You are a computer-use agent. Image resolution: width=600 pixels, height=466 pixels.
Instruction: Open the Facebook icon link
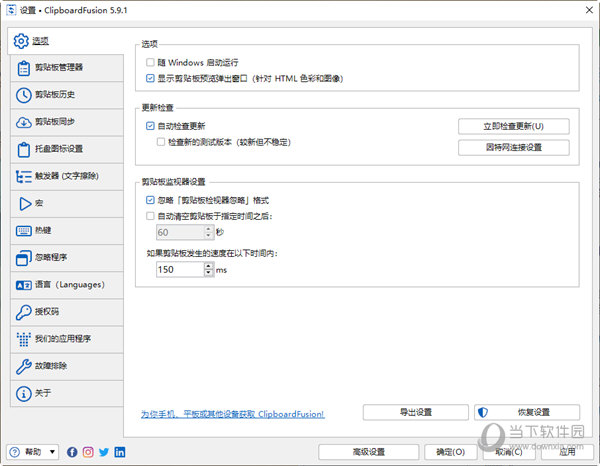[72, 452]
